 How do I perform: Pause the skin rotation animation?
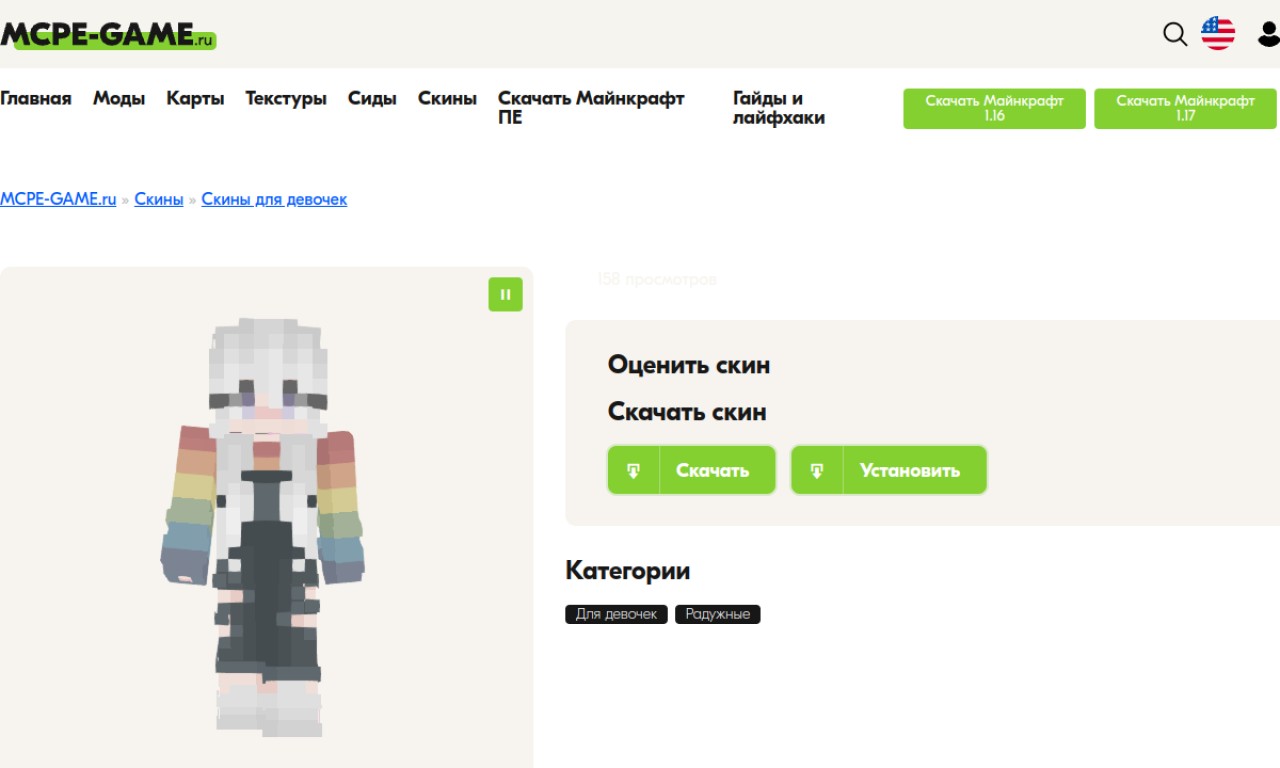[x=505, y=294]
